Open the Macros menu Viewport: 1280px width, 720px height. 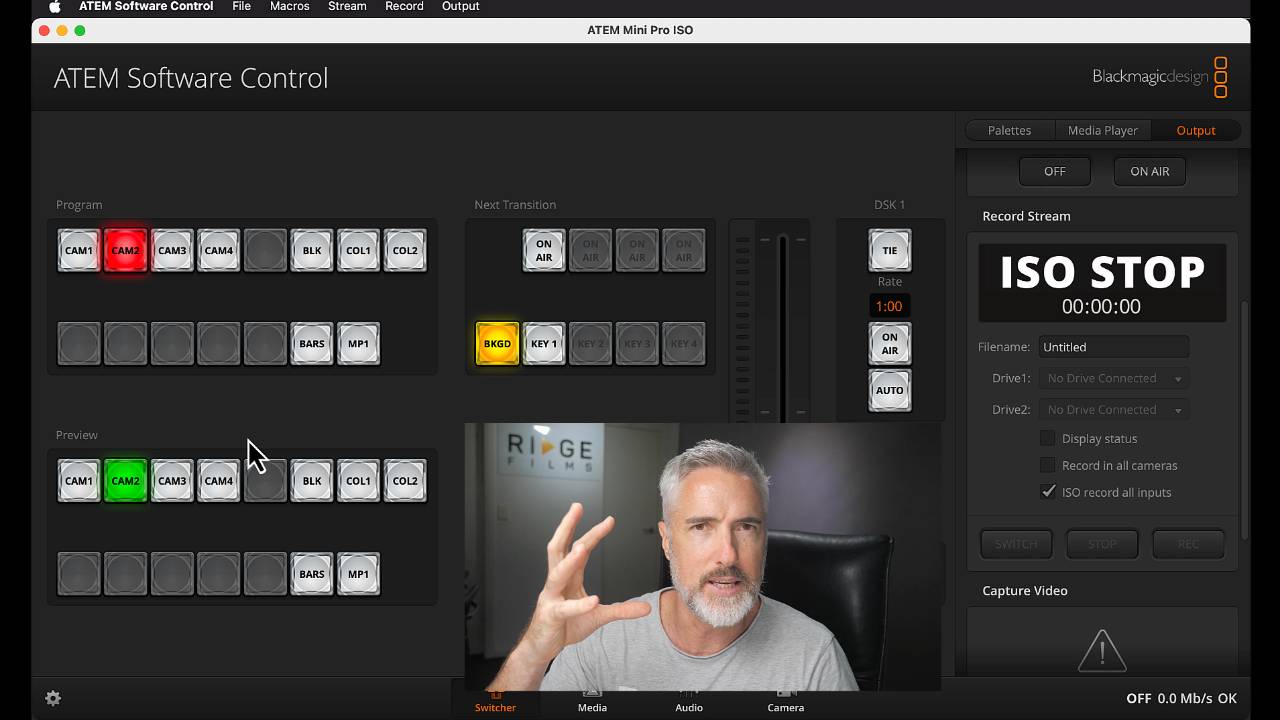(x=289, y=7)
